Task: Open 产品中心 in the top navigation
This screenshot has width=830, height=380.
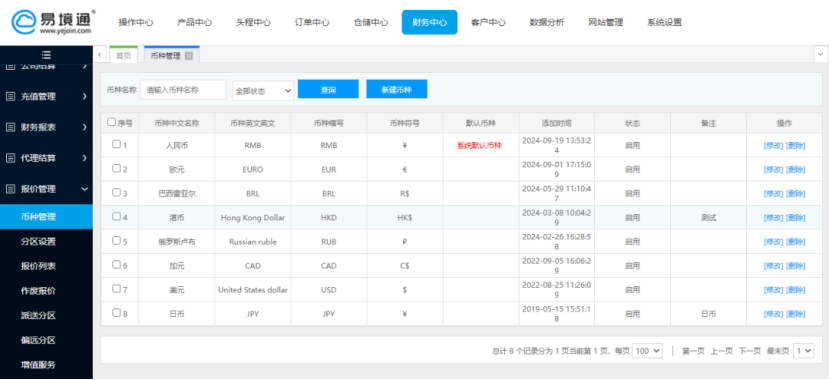Action: tap(194, 22)
